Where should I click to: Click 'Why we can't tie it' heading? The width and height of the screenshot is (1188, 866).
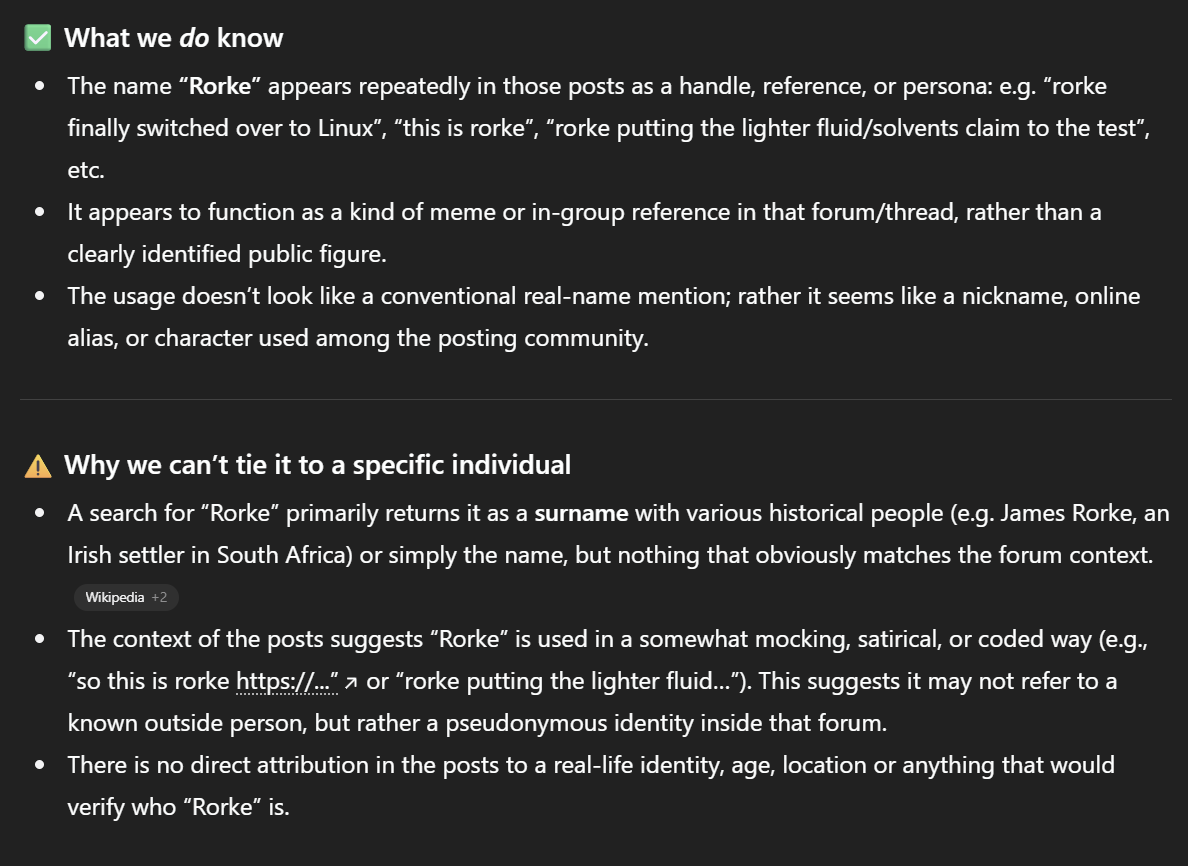pyautogui.click(x=317, y=465)
